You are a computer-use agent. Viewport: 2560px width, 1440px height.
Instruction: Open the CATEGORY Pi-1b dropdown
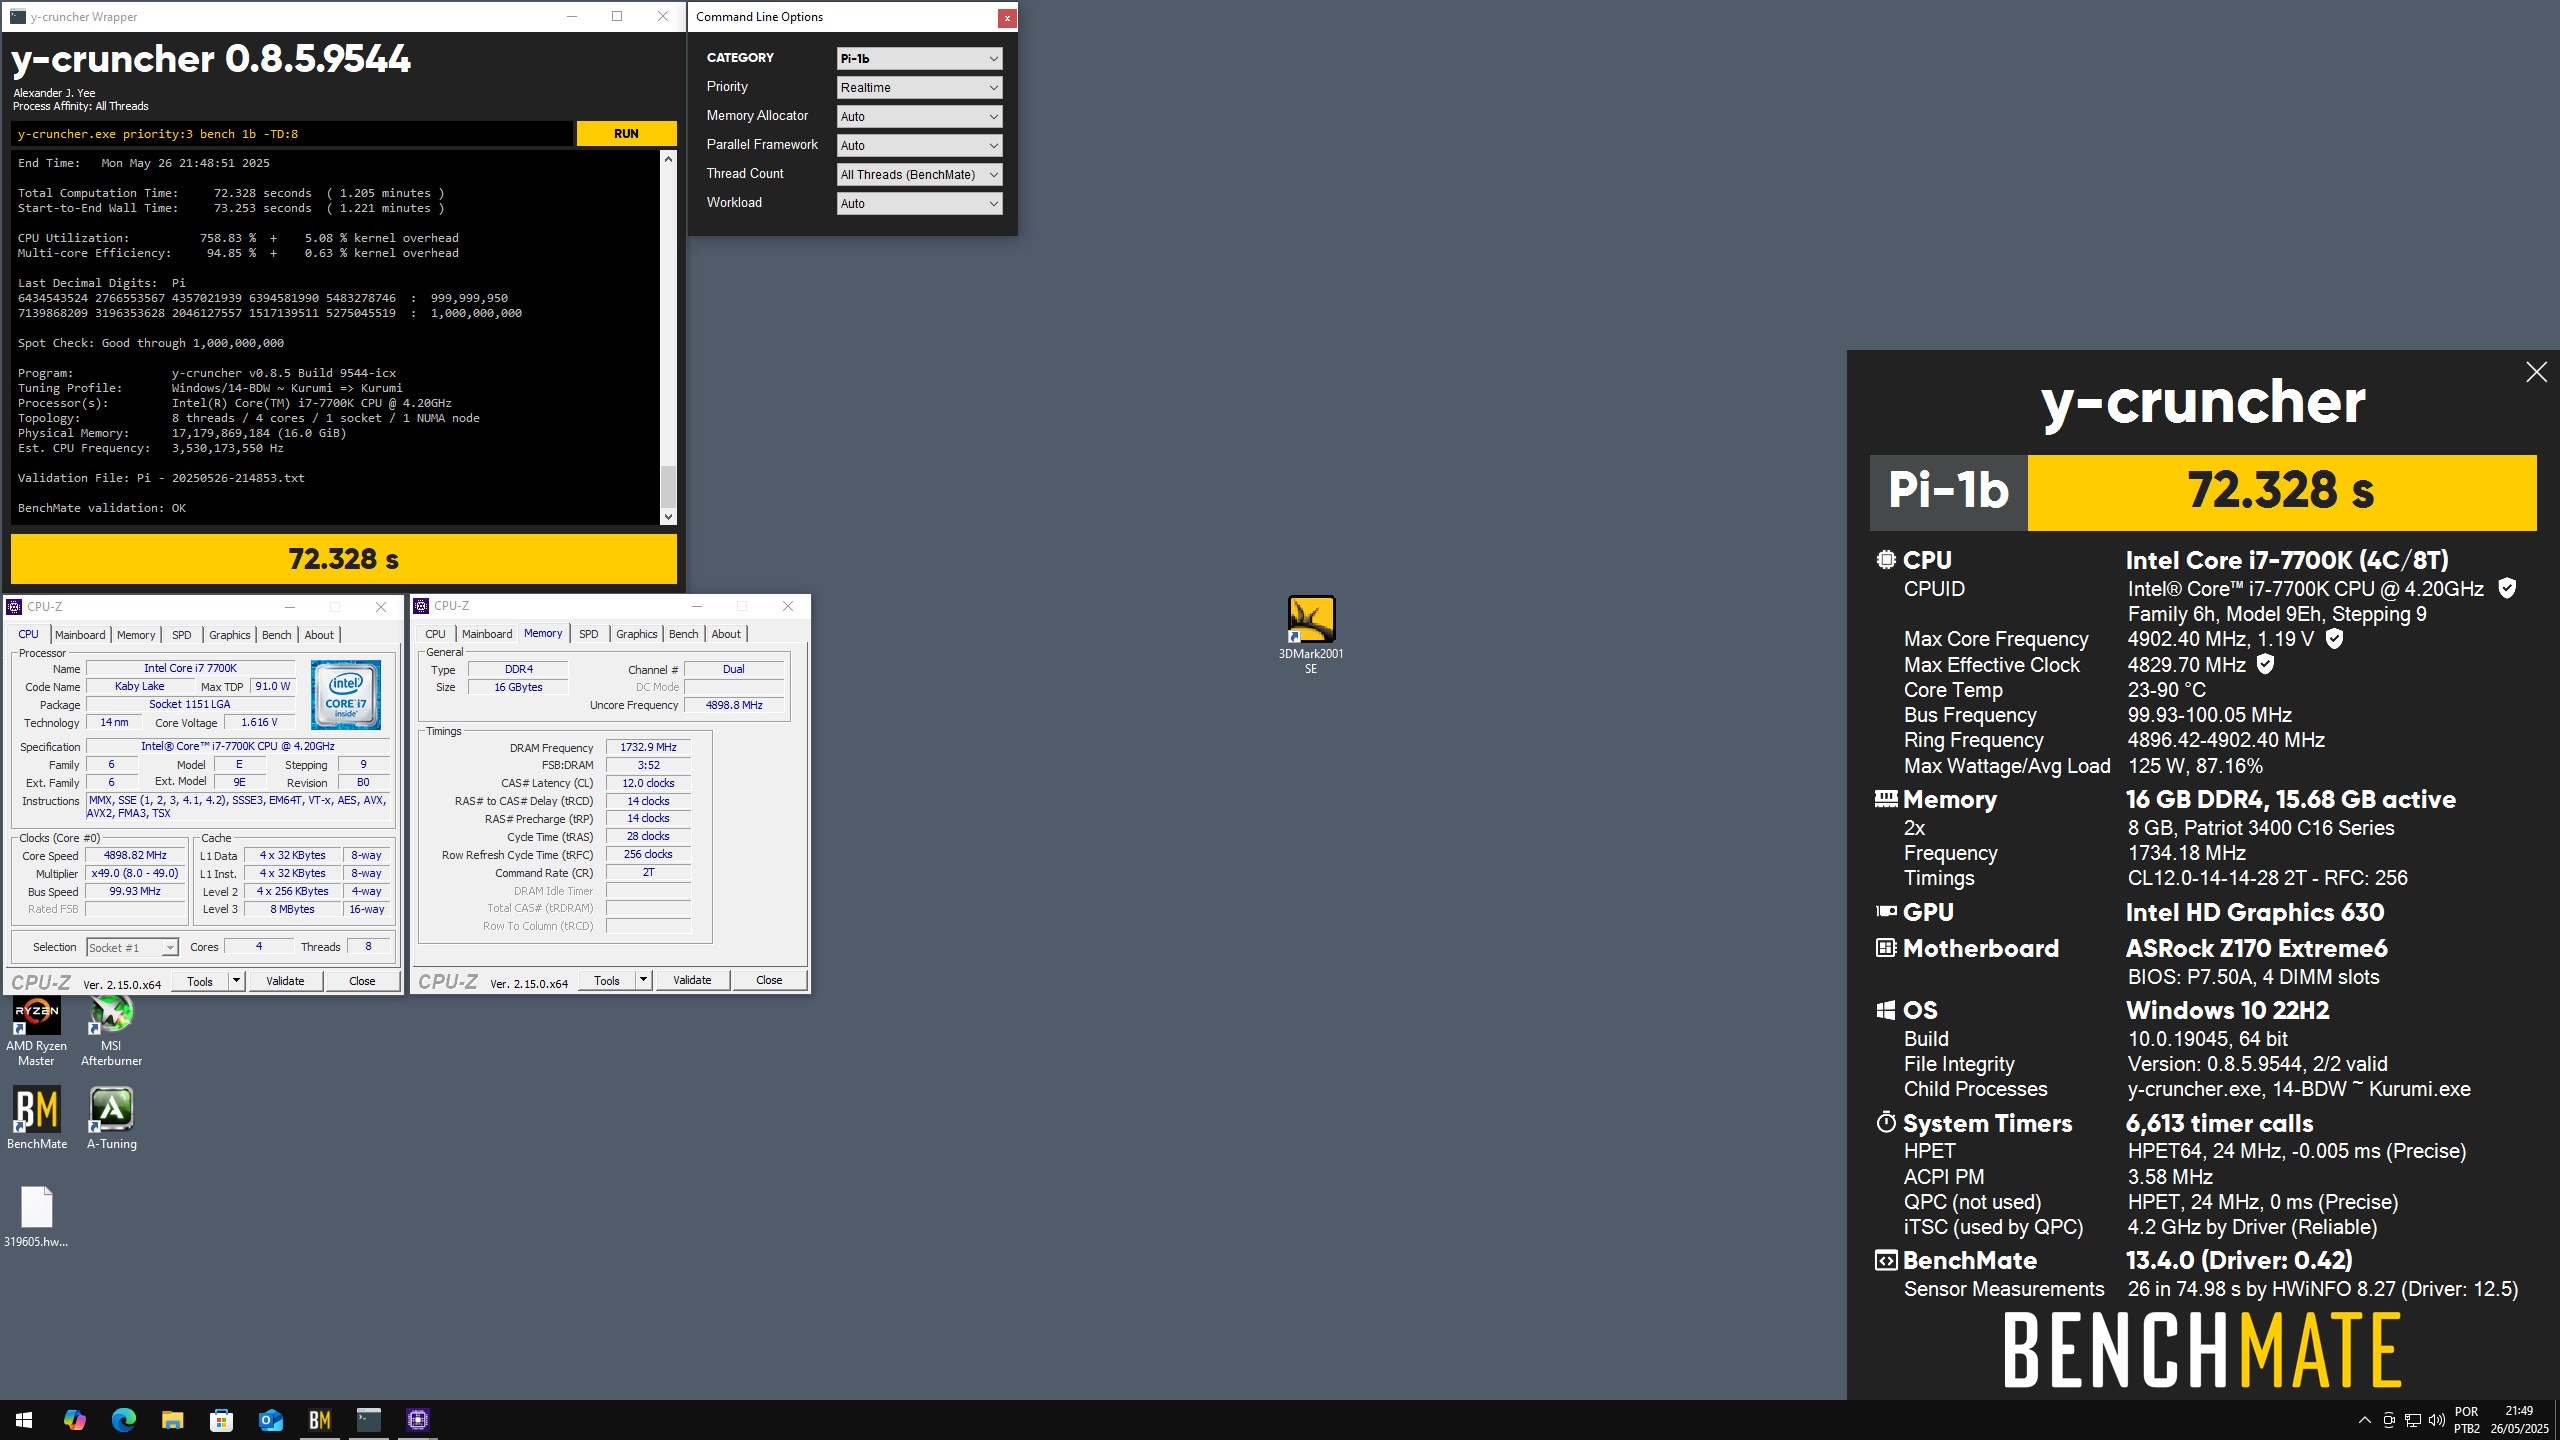(x=919, y=58)
